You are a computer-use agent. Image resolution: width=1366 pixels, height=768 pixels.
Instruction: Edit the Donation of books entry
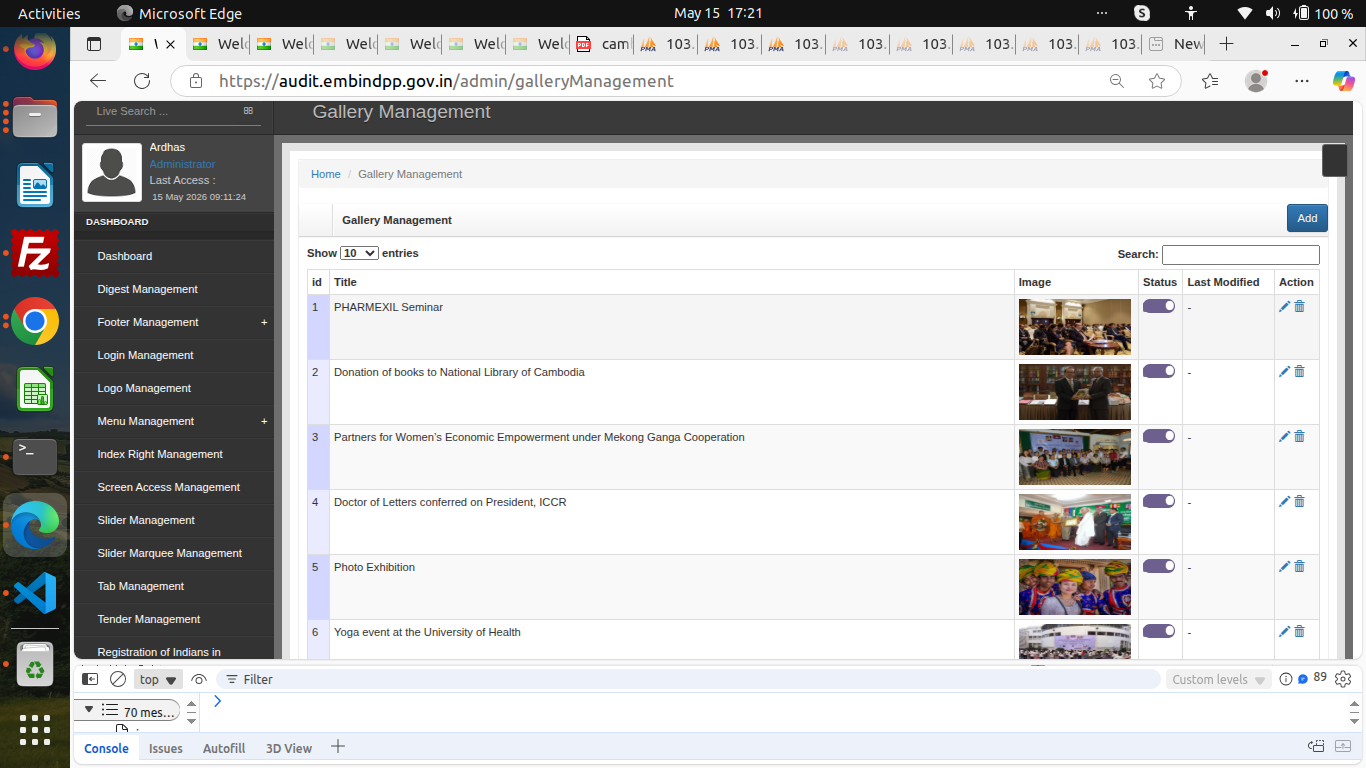(1284, 372)
